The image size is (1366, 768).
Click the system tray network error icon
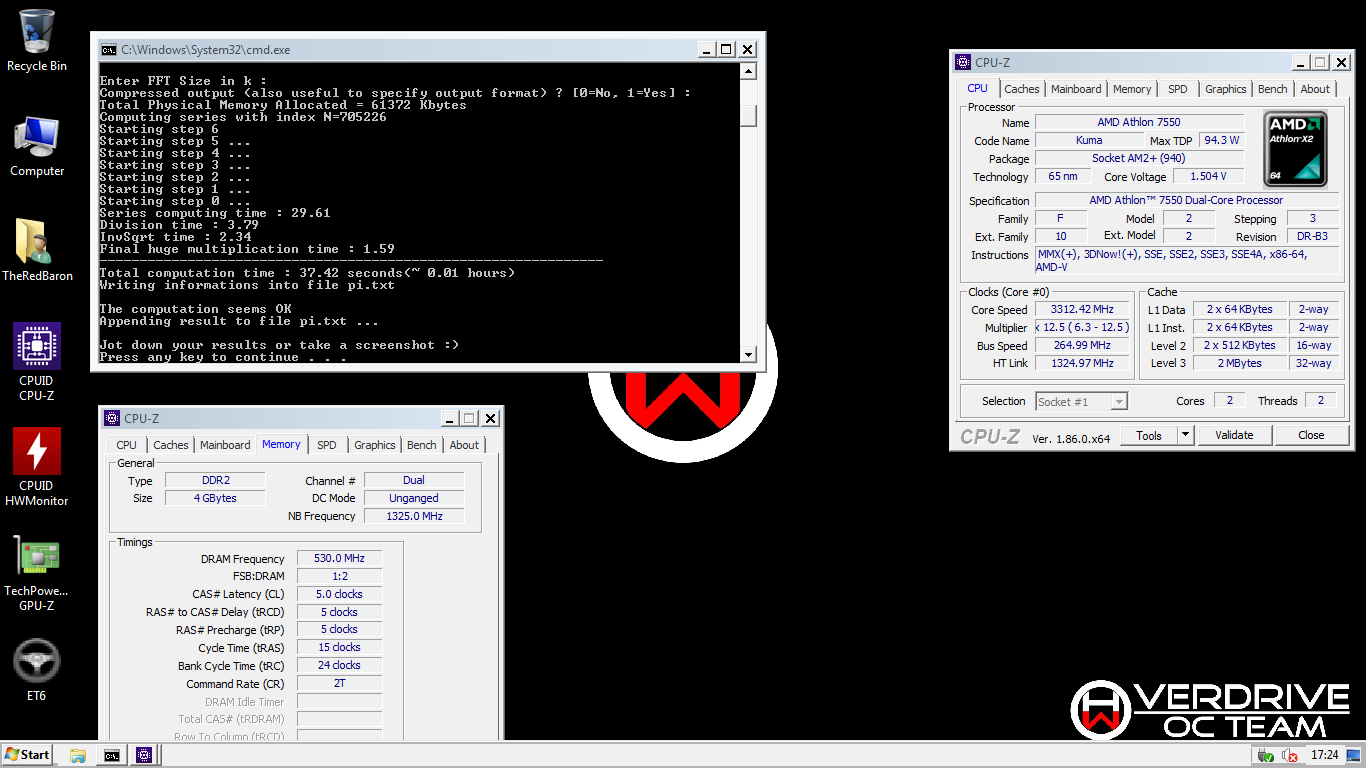[1290, 755]
